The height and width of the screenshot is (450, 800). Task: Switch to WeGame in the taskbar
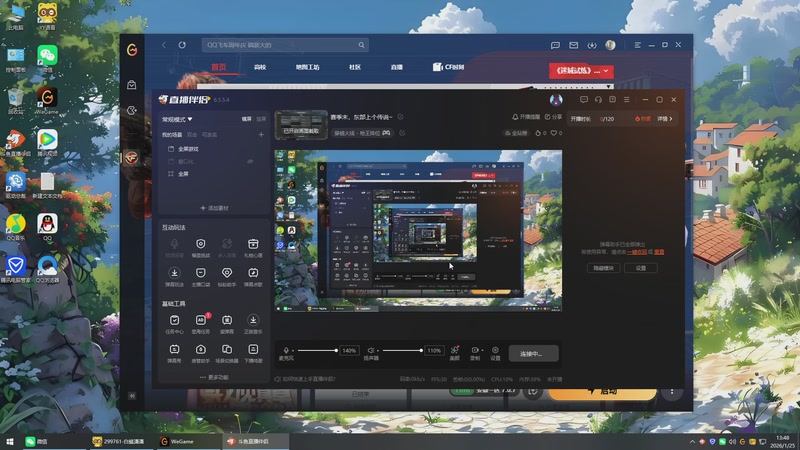tap(187, 441)
